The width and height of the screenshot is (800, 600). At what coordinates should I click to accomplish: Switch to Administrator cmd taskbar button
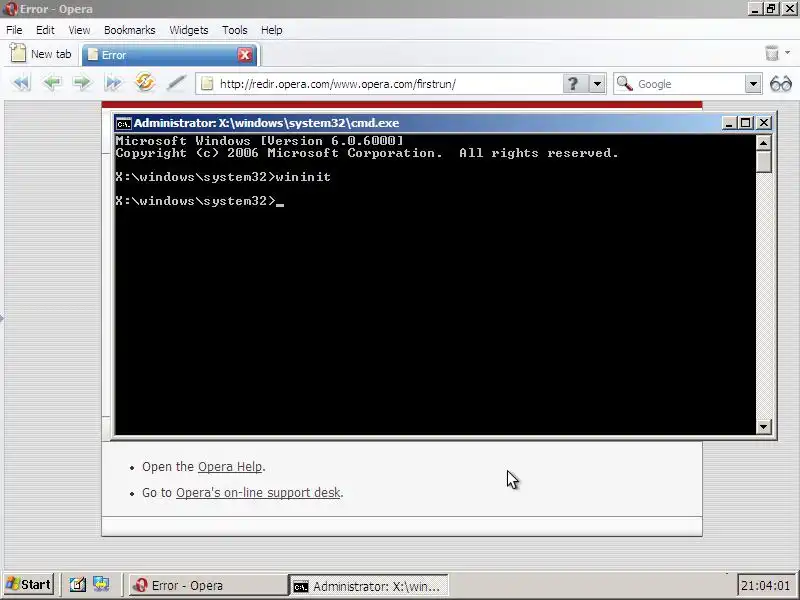coord(369,586)
